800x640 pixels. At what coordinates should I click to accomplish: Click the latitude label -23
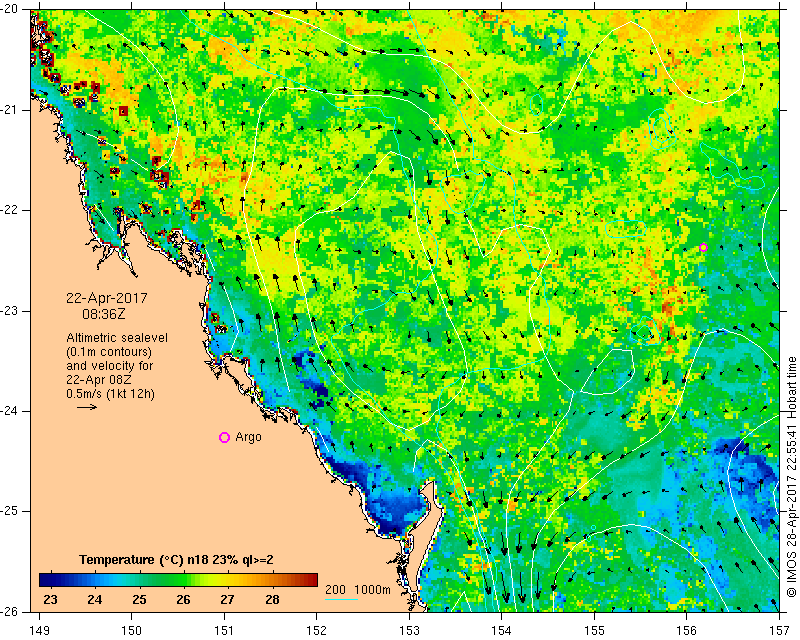[x=9, y=311]
